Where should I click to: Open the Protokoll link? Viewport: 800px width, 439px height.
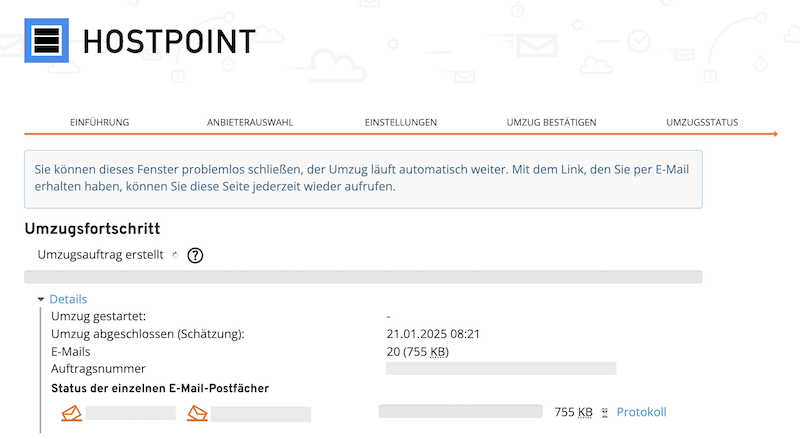[641, 412]
